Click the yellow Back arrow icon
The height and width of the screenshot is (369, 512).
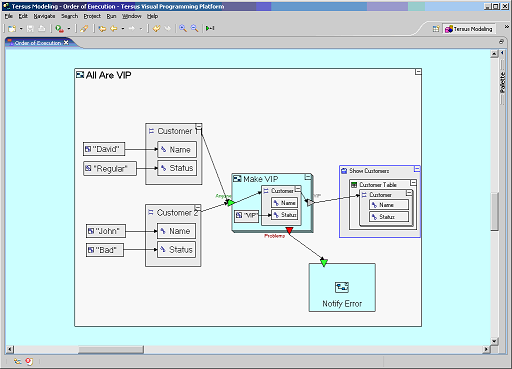[114, 29]
